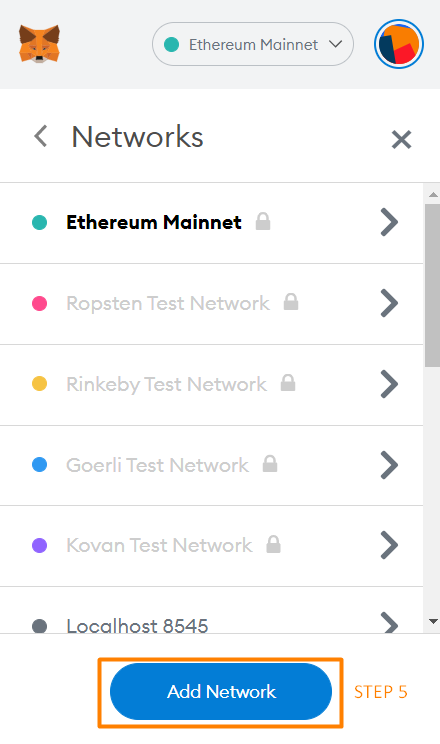Screen dimensions: 440x744
Task: Click the MetaMask fox logo
Action: pos(39,44)
